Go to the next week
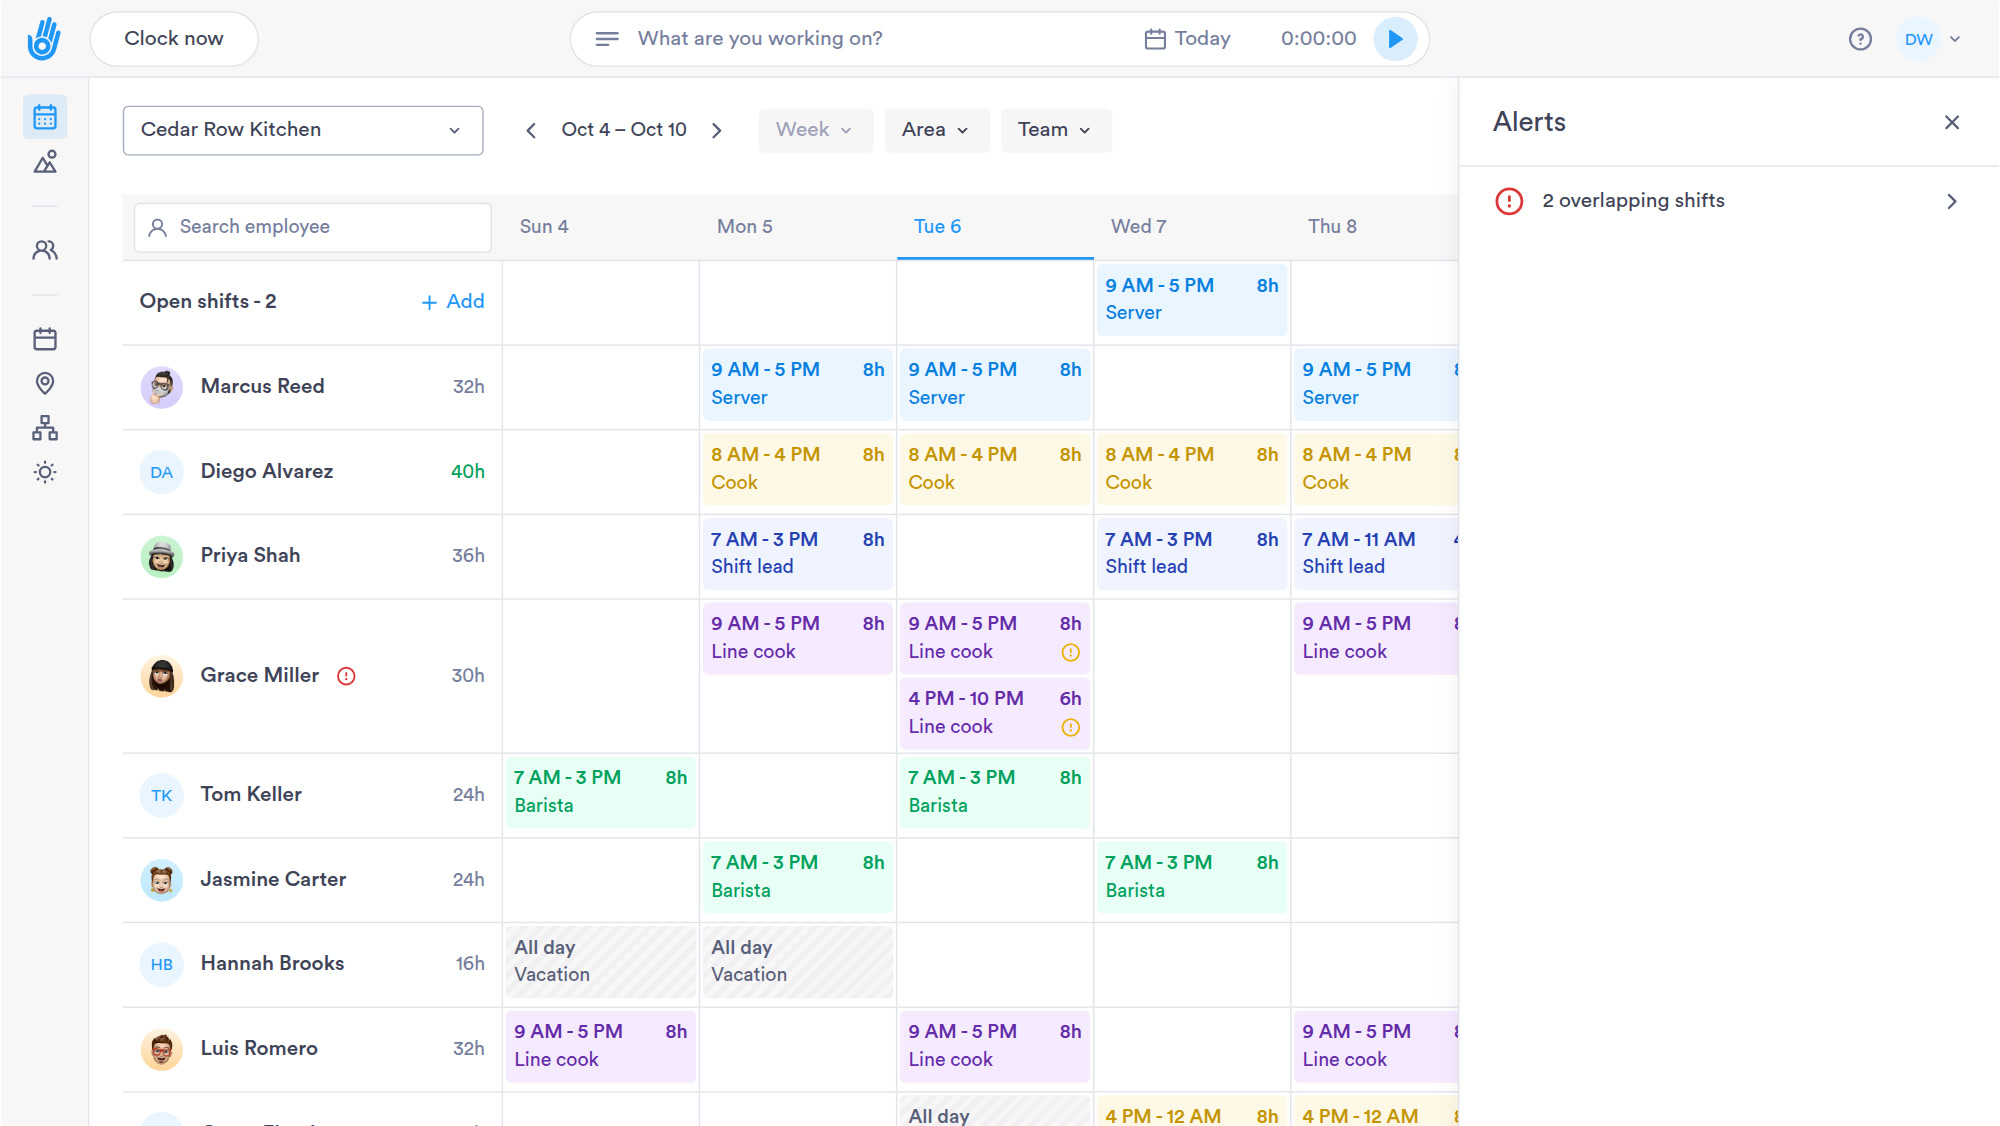Viewport: 2000px width, 1126px height. [717, 130]
